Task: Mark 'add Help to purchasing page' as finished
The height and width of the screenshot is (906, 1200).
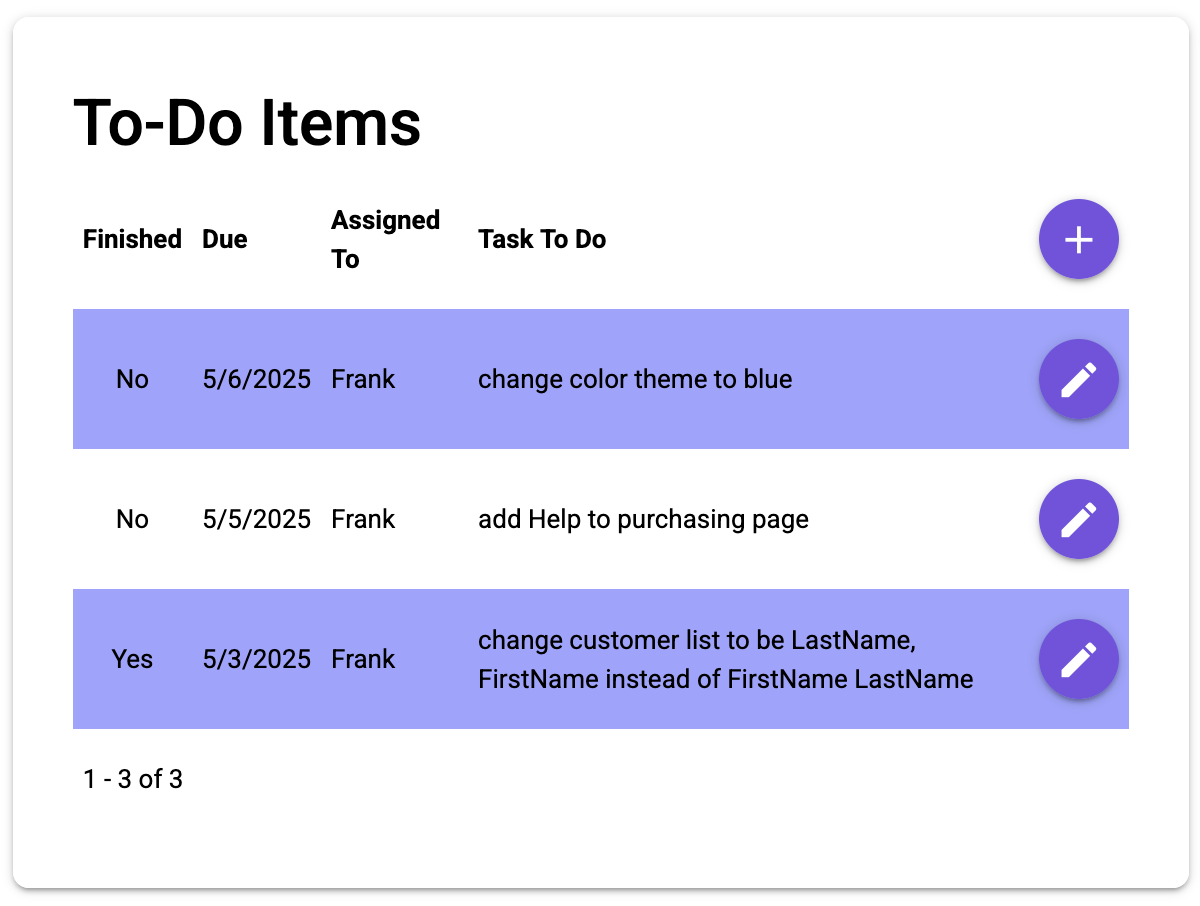Action: click(132, 519)
